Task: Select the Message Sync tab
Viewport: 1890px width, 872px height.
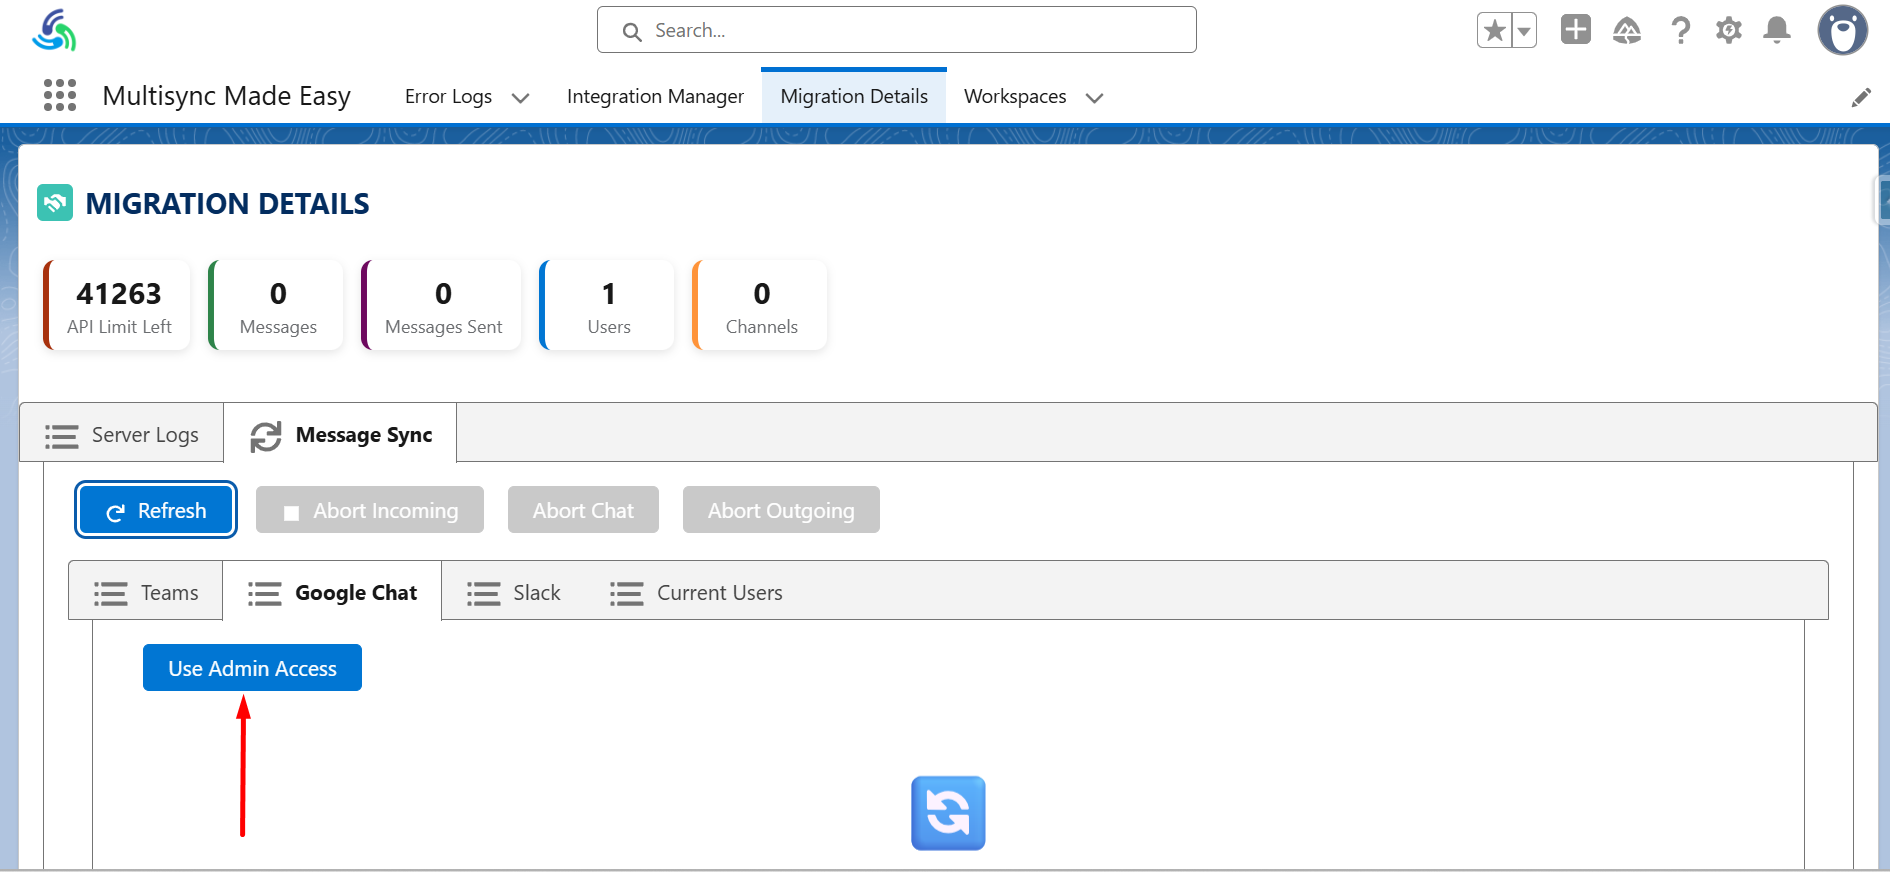Action: 341,434
